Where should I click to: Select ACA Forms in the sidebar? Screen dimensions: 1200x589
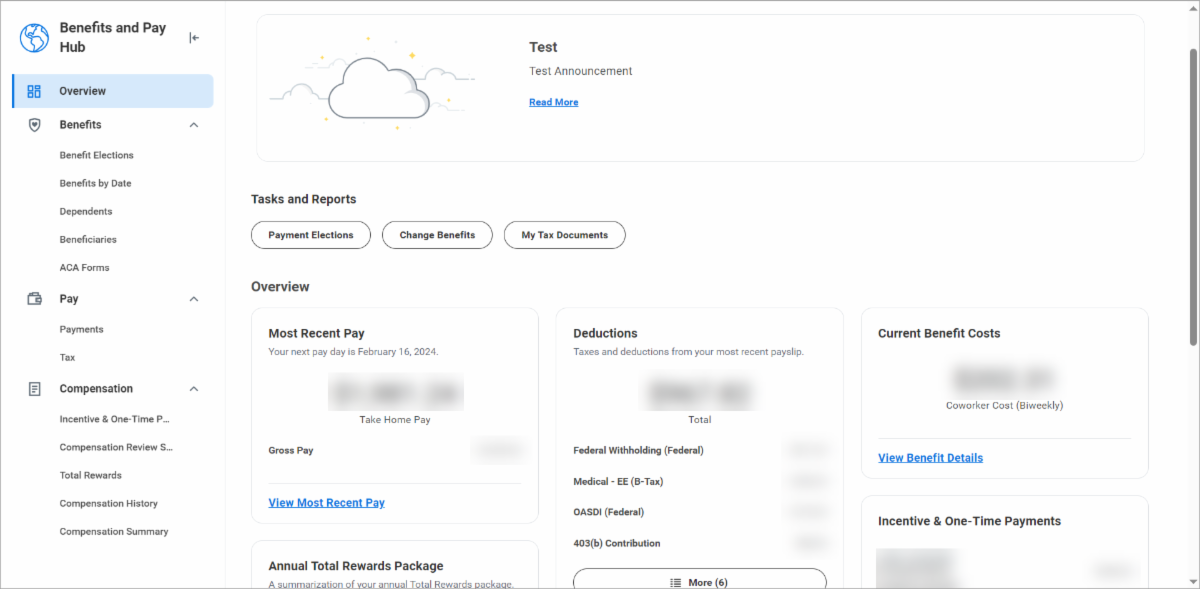[x=82, y=267]
